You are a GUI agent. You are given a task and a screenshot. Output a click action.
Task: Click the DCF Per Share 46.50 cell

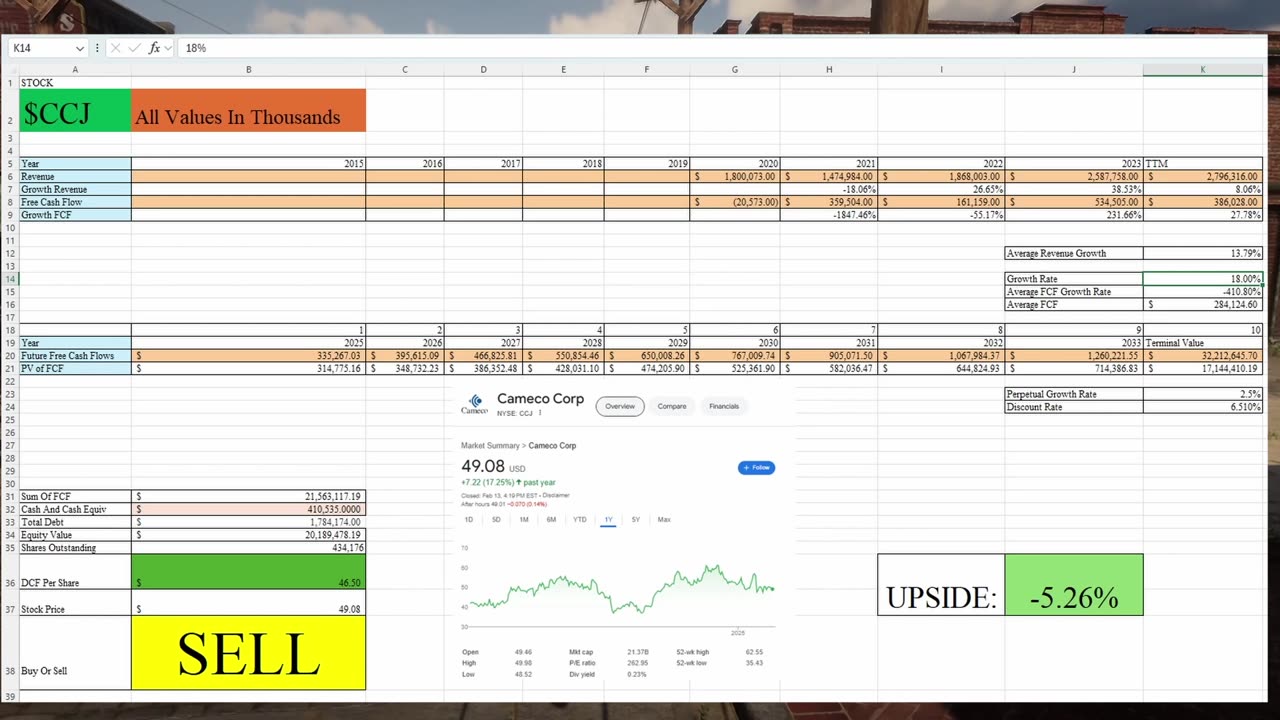(248, 572)
